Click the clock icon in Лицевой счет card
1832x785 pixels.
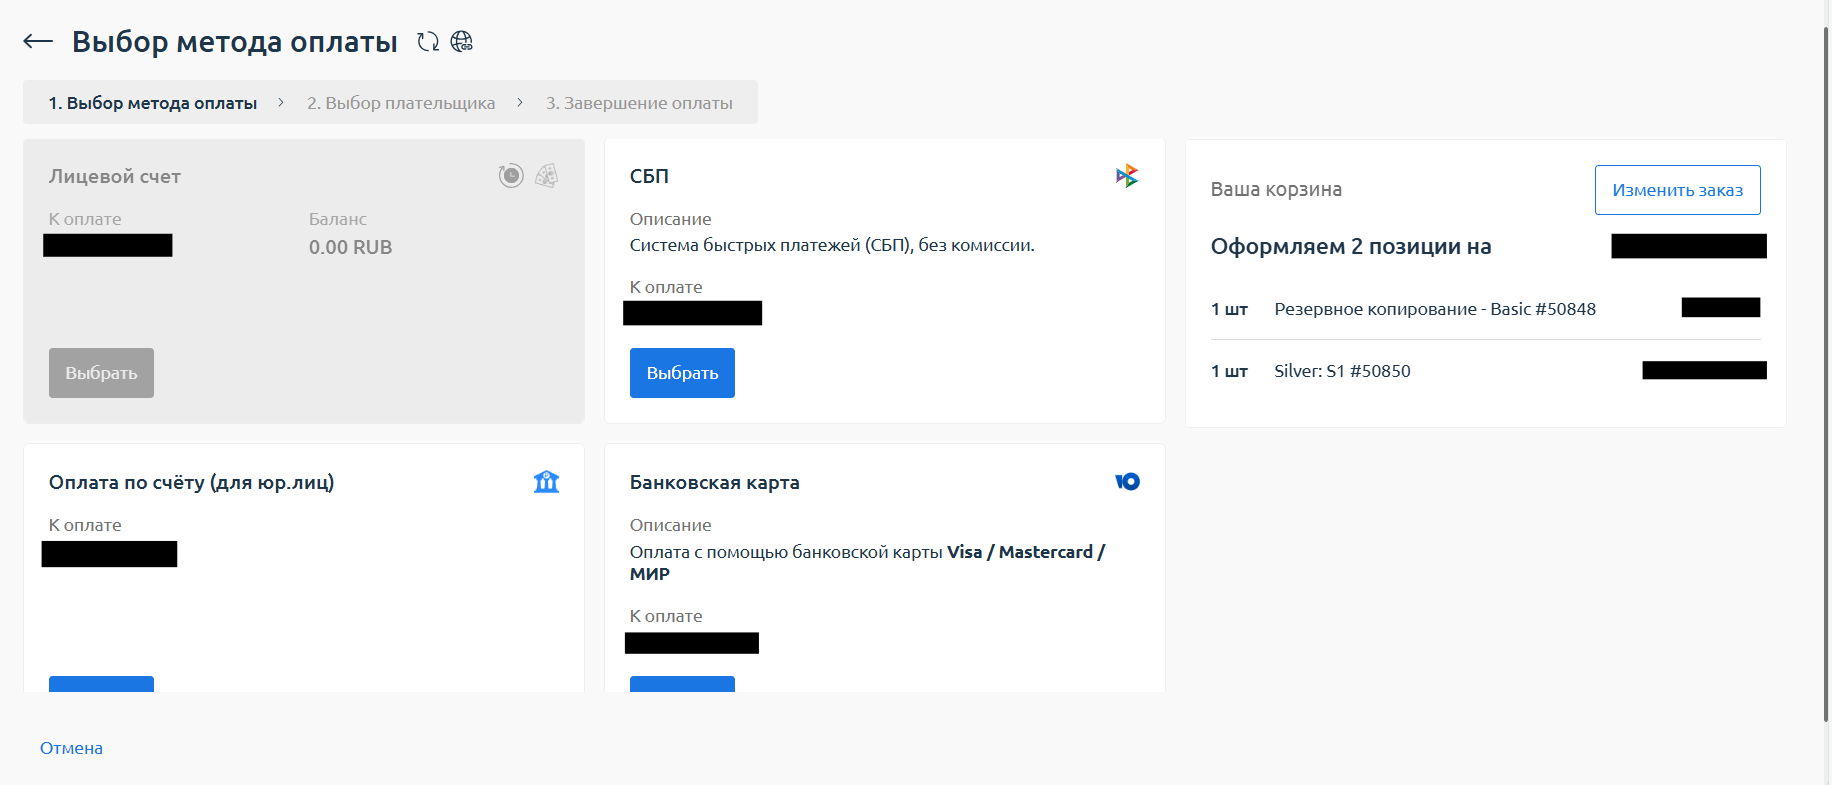[x=511, y=176]
